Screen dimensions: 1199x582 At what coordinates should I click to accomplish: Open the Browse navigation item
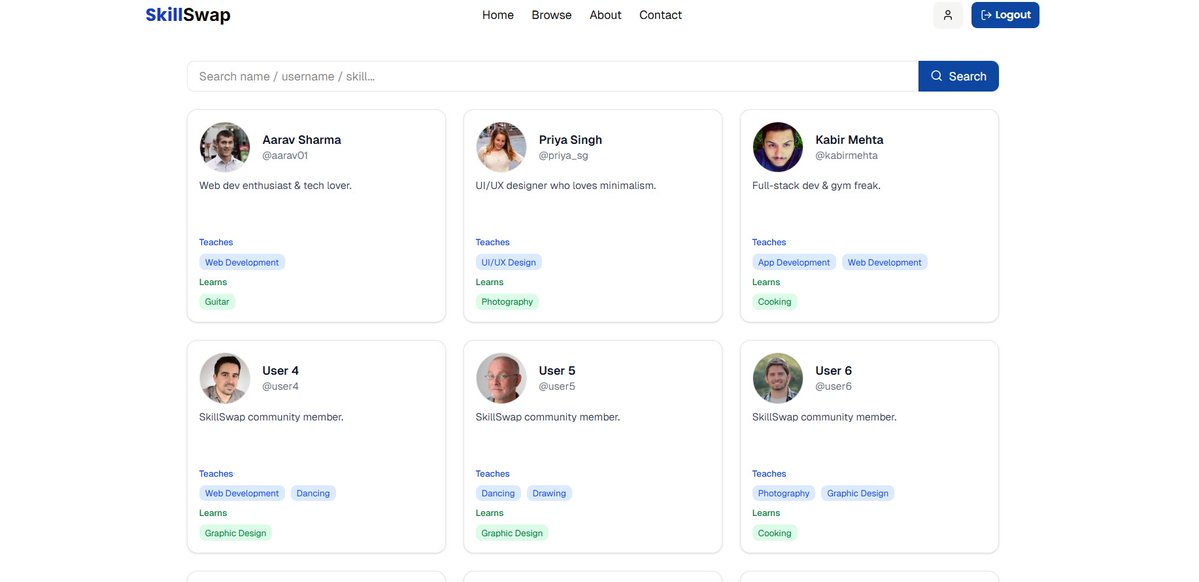[x=551, y=14]
